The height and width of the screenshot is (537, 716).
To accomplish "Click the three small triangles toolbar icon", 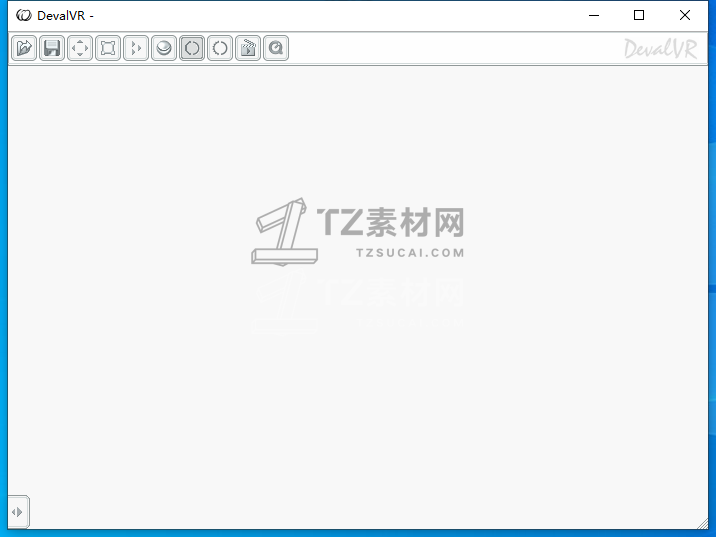I will [136, 48].
